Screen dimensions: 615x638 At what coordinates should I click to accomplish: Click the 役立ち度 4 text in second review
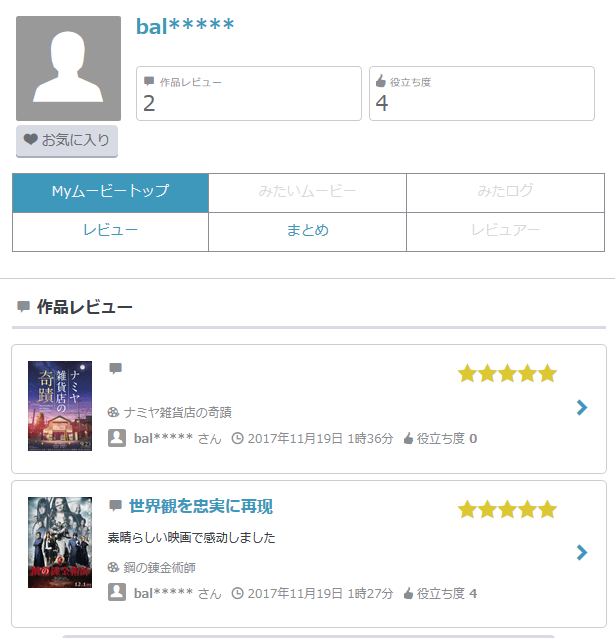446,593
